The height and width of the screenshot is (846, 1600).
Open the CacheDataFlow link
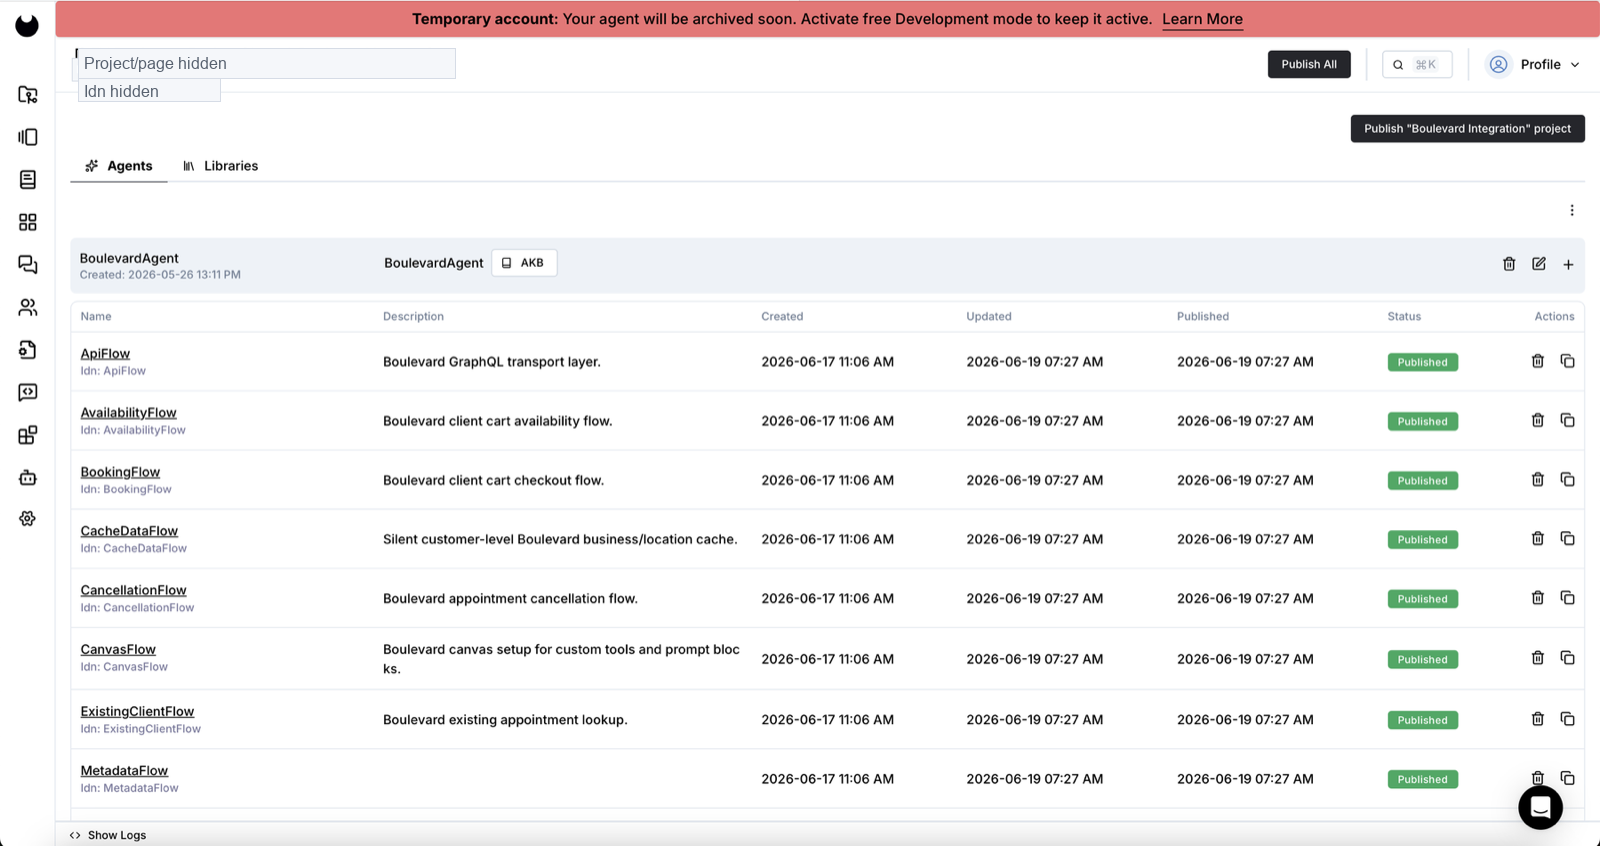[129, 531]
